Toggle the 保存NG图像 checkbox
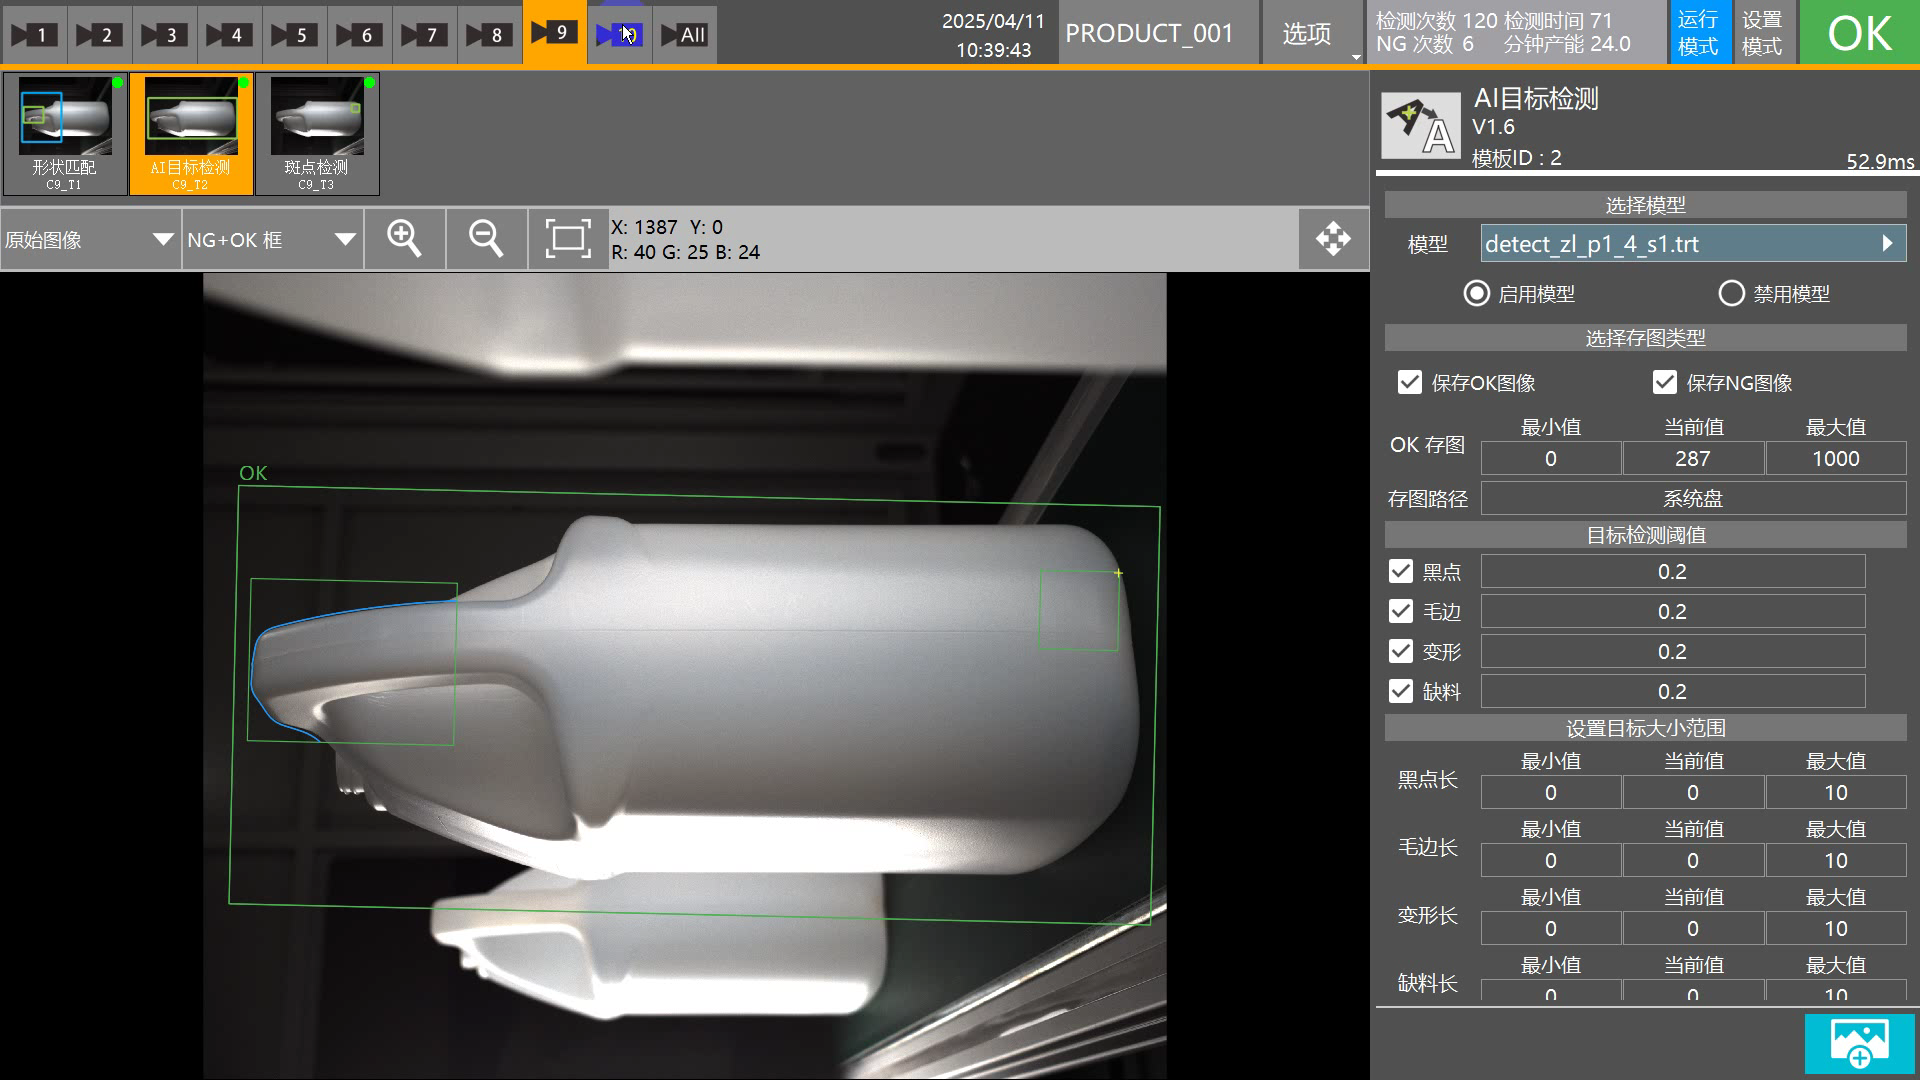This screenshot has height=1080, width=1920. pos(1665,383)
